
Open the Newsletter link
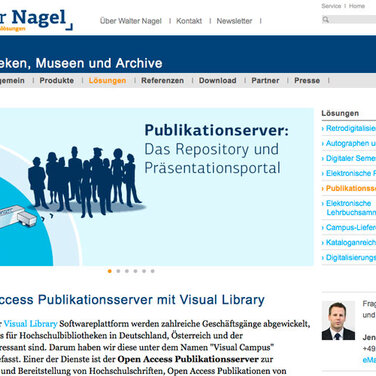(x=234, y=21)
